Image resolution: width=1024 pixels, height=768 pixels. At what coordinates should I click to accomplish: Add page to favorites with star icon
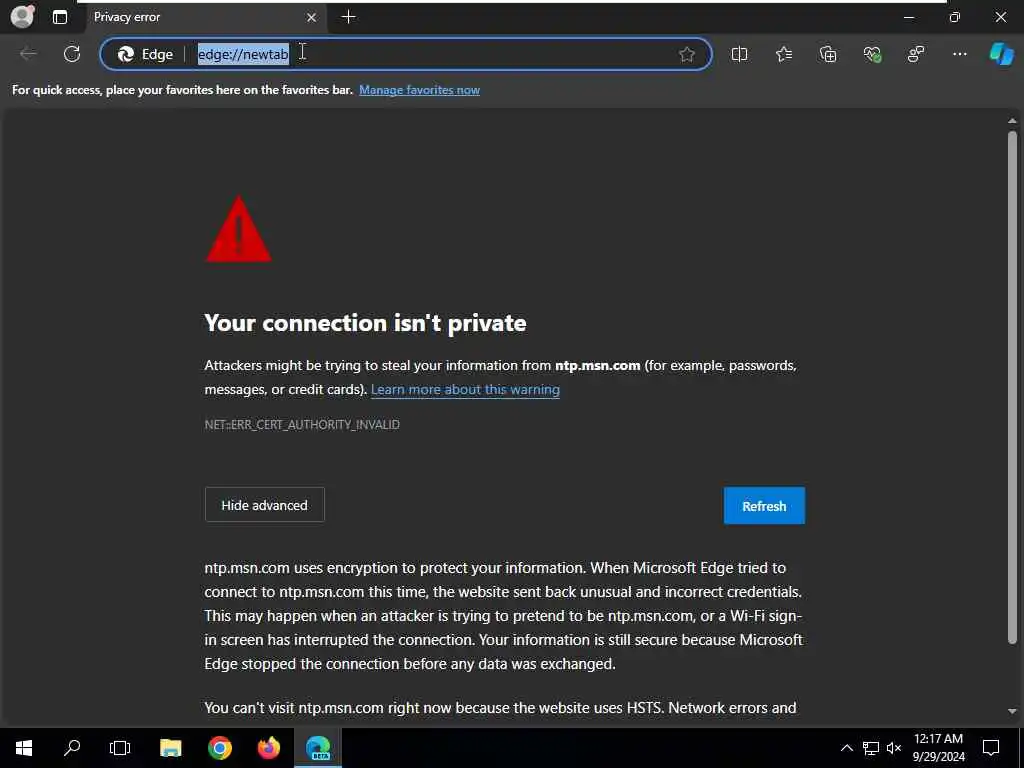point(686,54)
